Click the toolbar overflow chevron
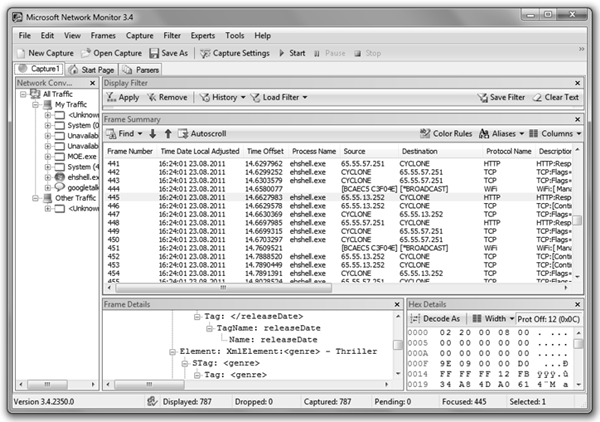 (581, 49)
